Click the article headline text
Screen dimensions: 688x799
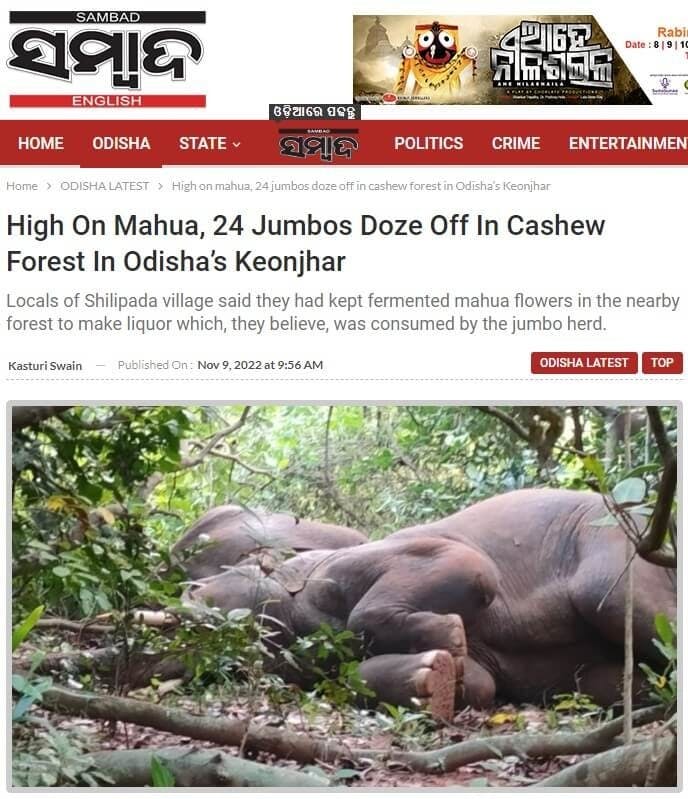[x=306, y=243]
